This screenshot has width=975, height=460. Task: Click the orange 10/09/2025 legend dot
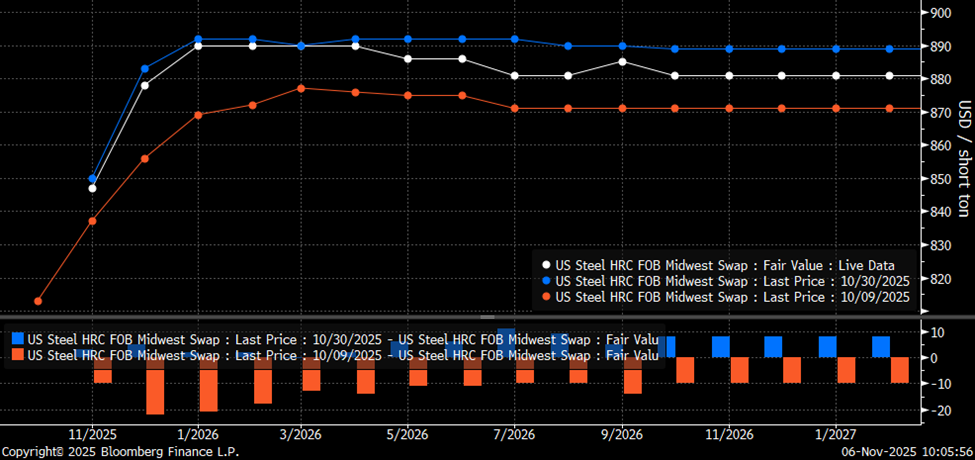[x=545, y=297]
